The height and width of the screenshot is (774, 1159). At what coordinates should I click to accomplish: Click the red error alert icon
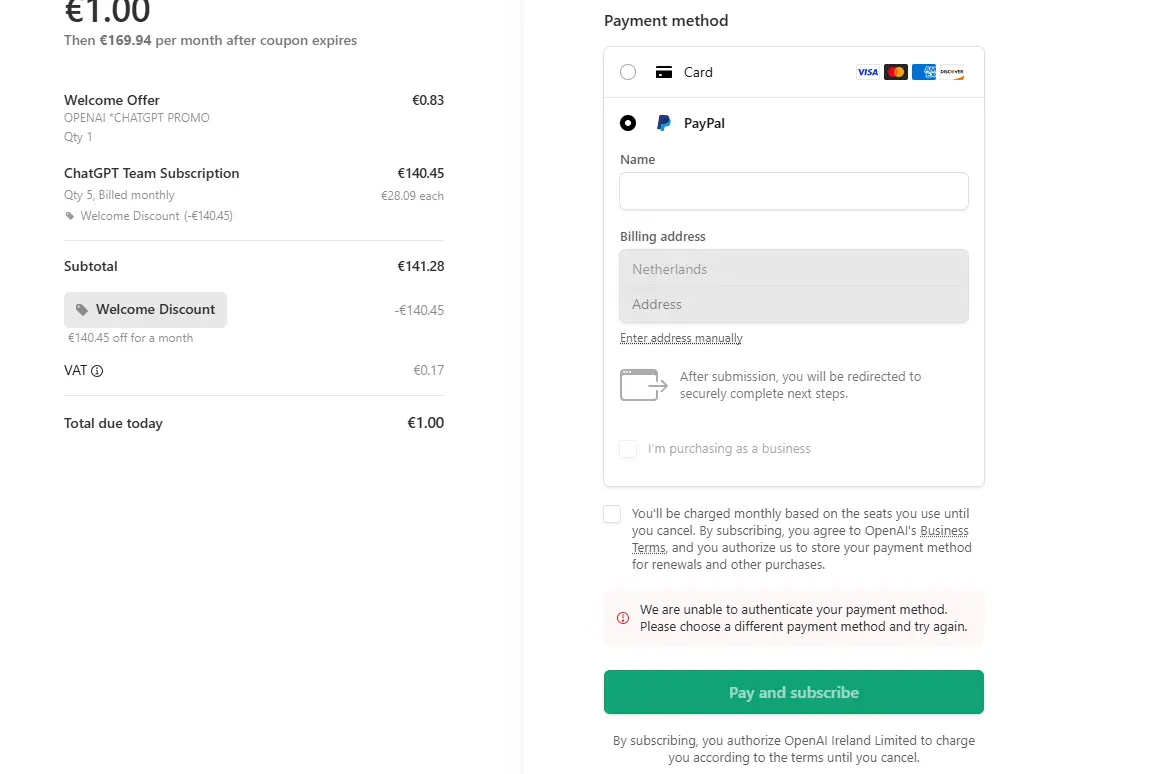[623, 618]
